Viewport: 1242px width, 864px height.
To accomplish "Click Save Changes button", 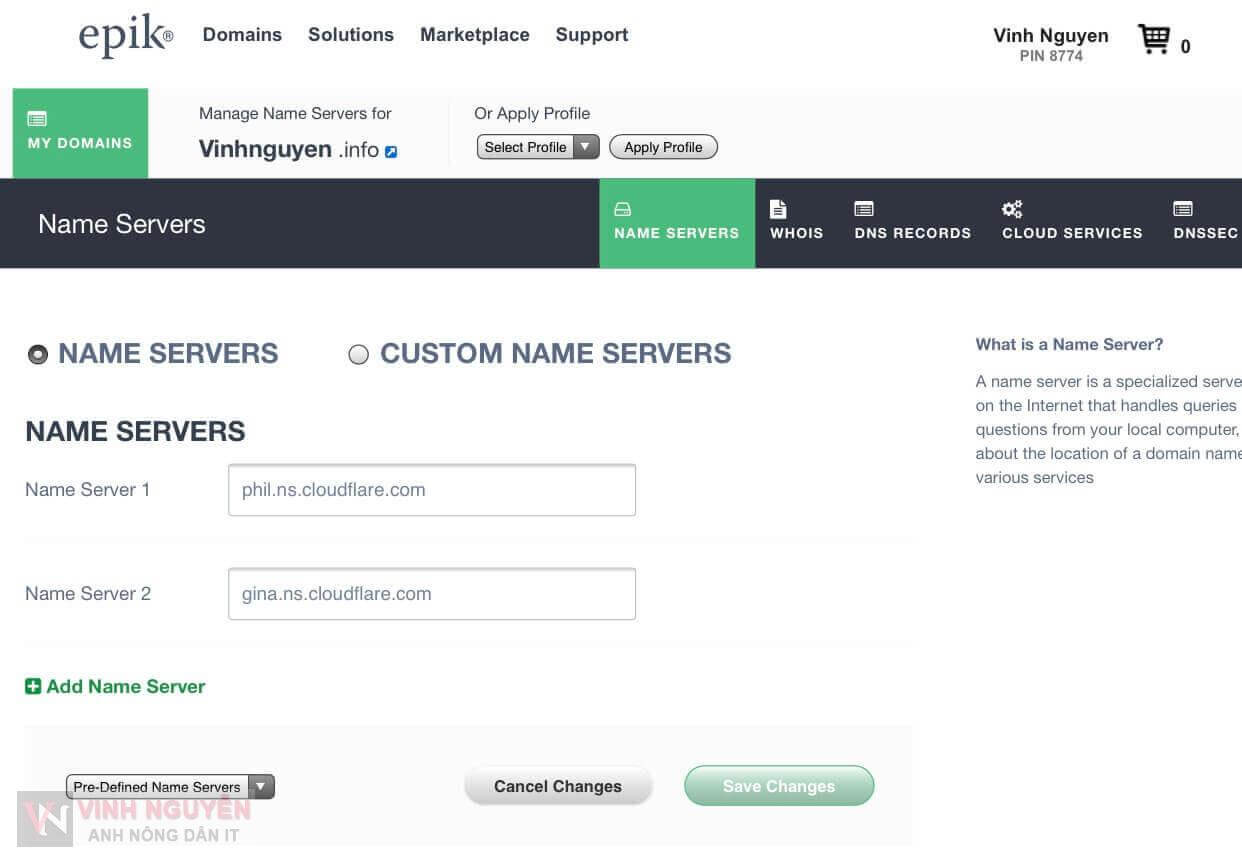I will [779, 786].
